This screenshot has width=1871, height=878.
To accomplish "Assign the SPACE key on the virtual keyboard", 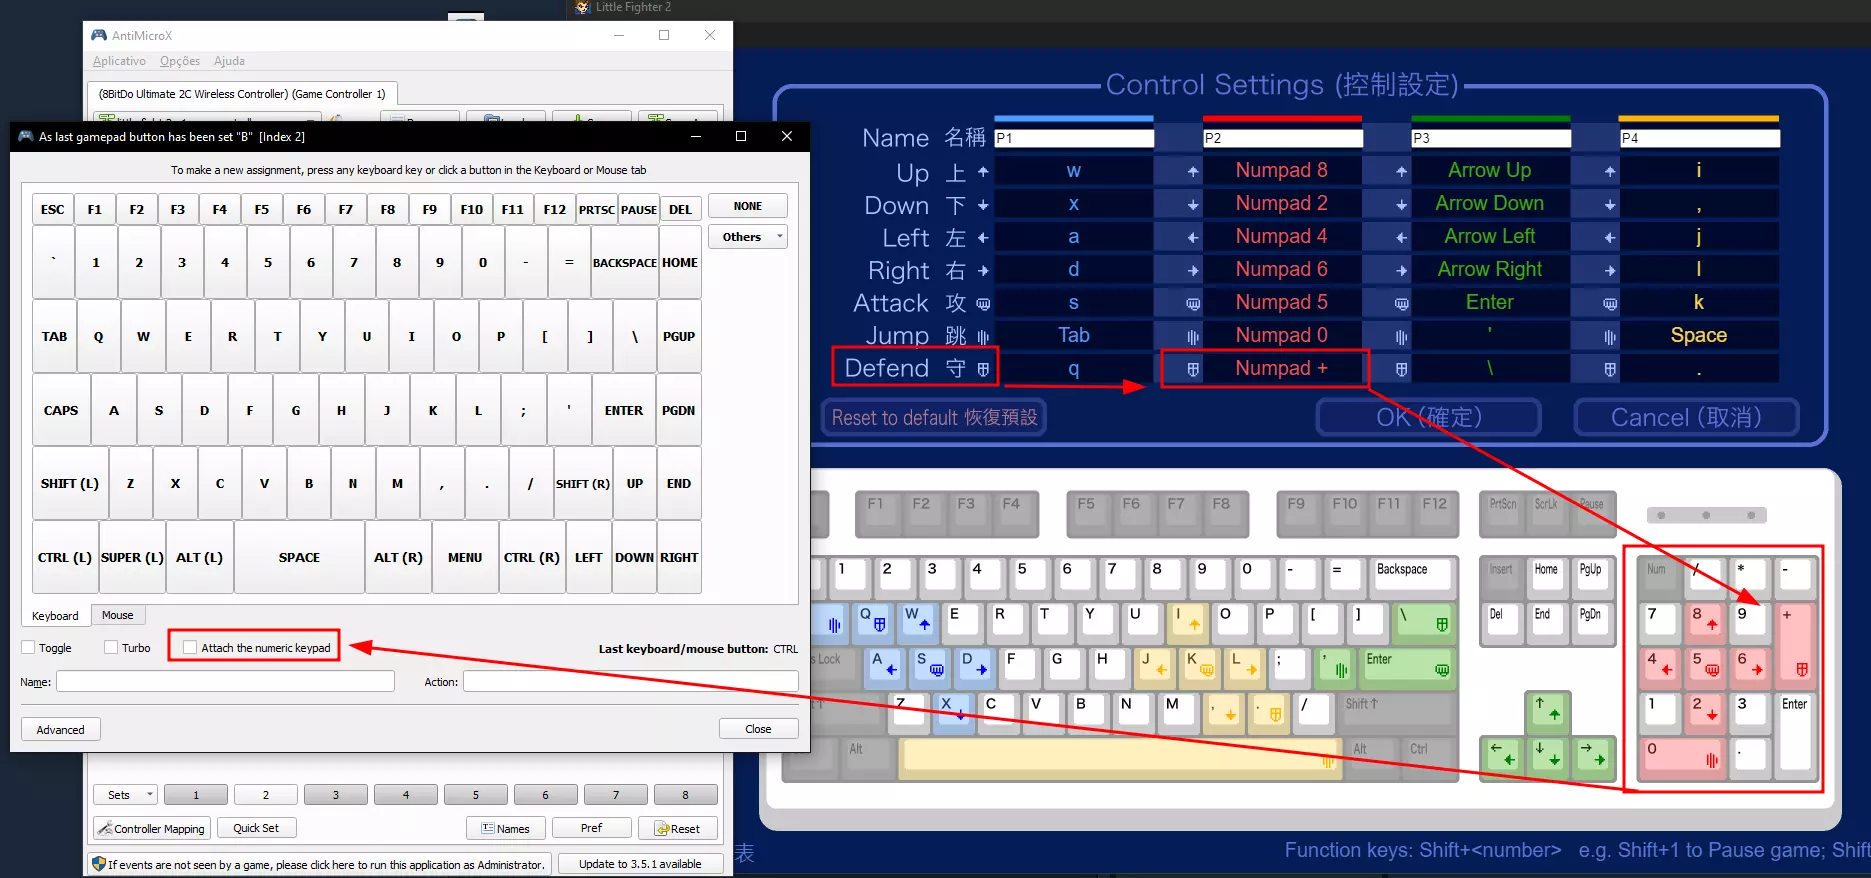I will click(x=299, y=558).
